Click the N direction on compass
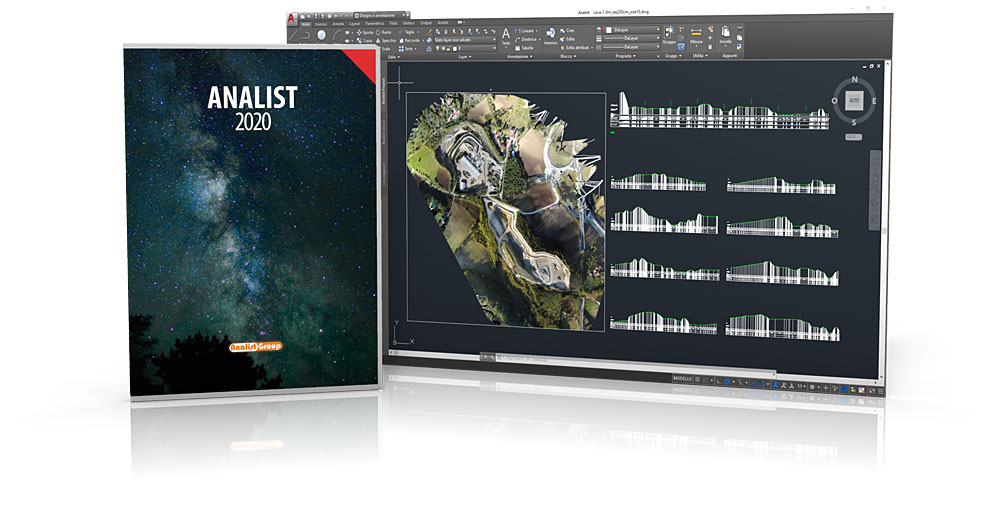Image resolution: width=1000 pixels, height=529 pixels. [x=855, y=80]
